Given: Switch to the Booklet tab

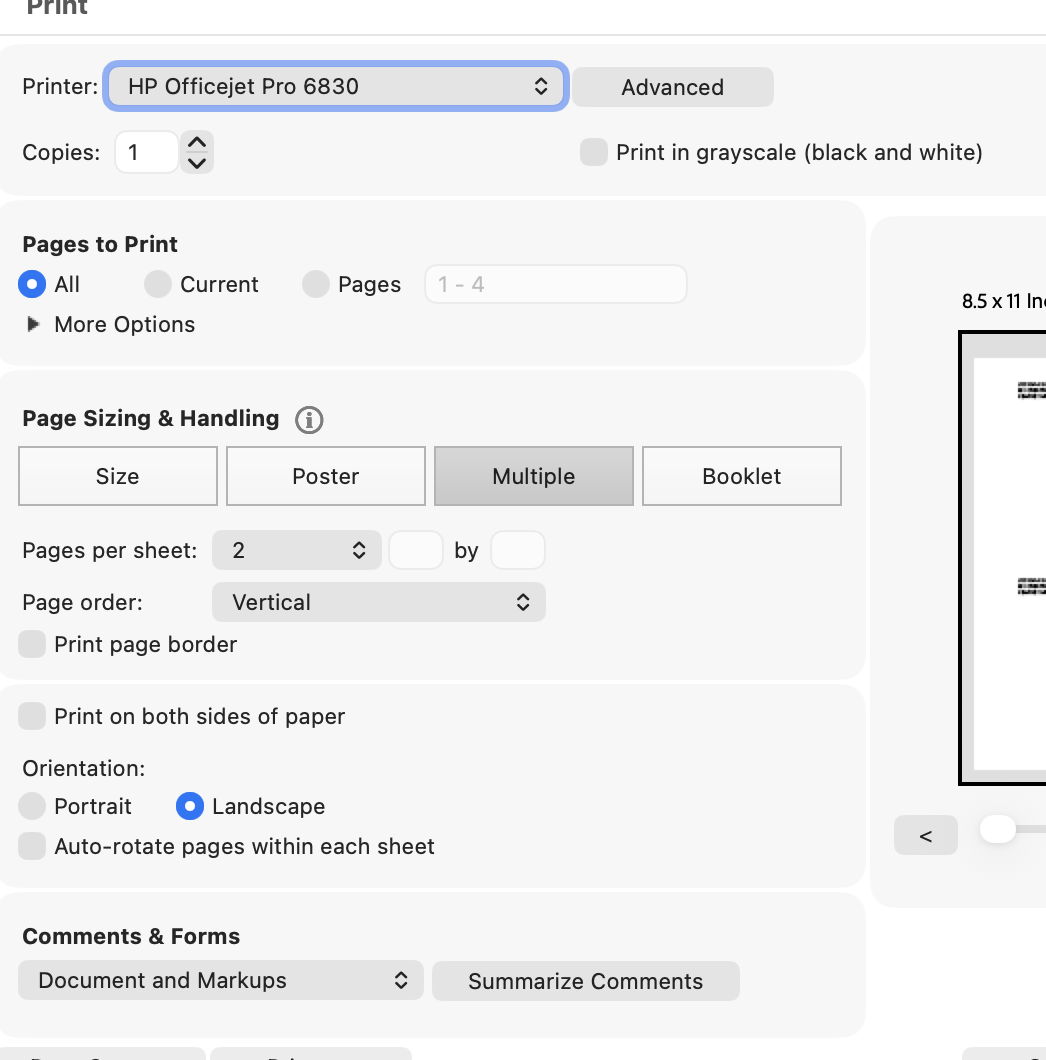Looking at the screenshot, I should pos(742,476).
